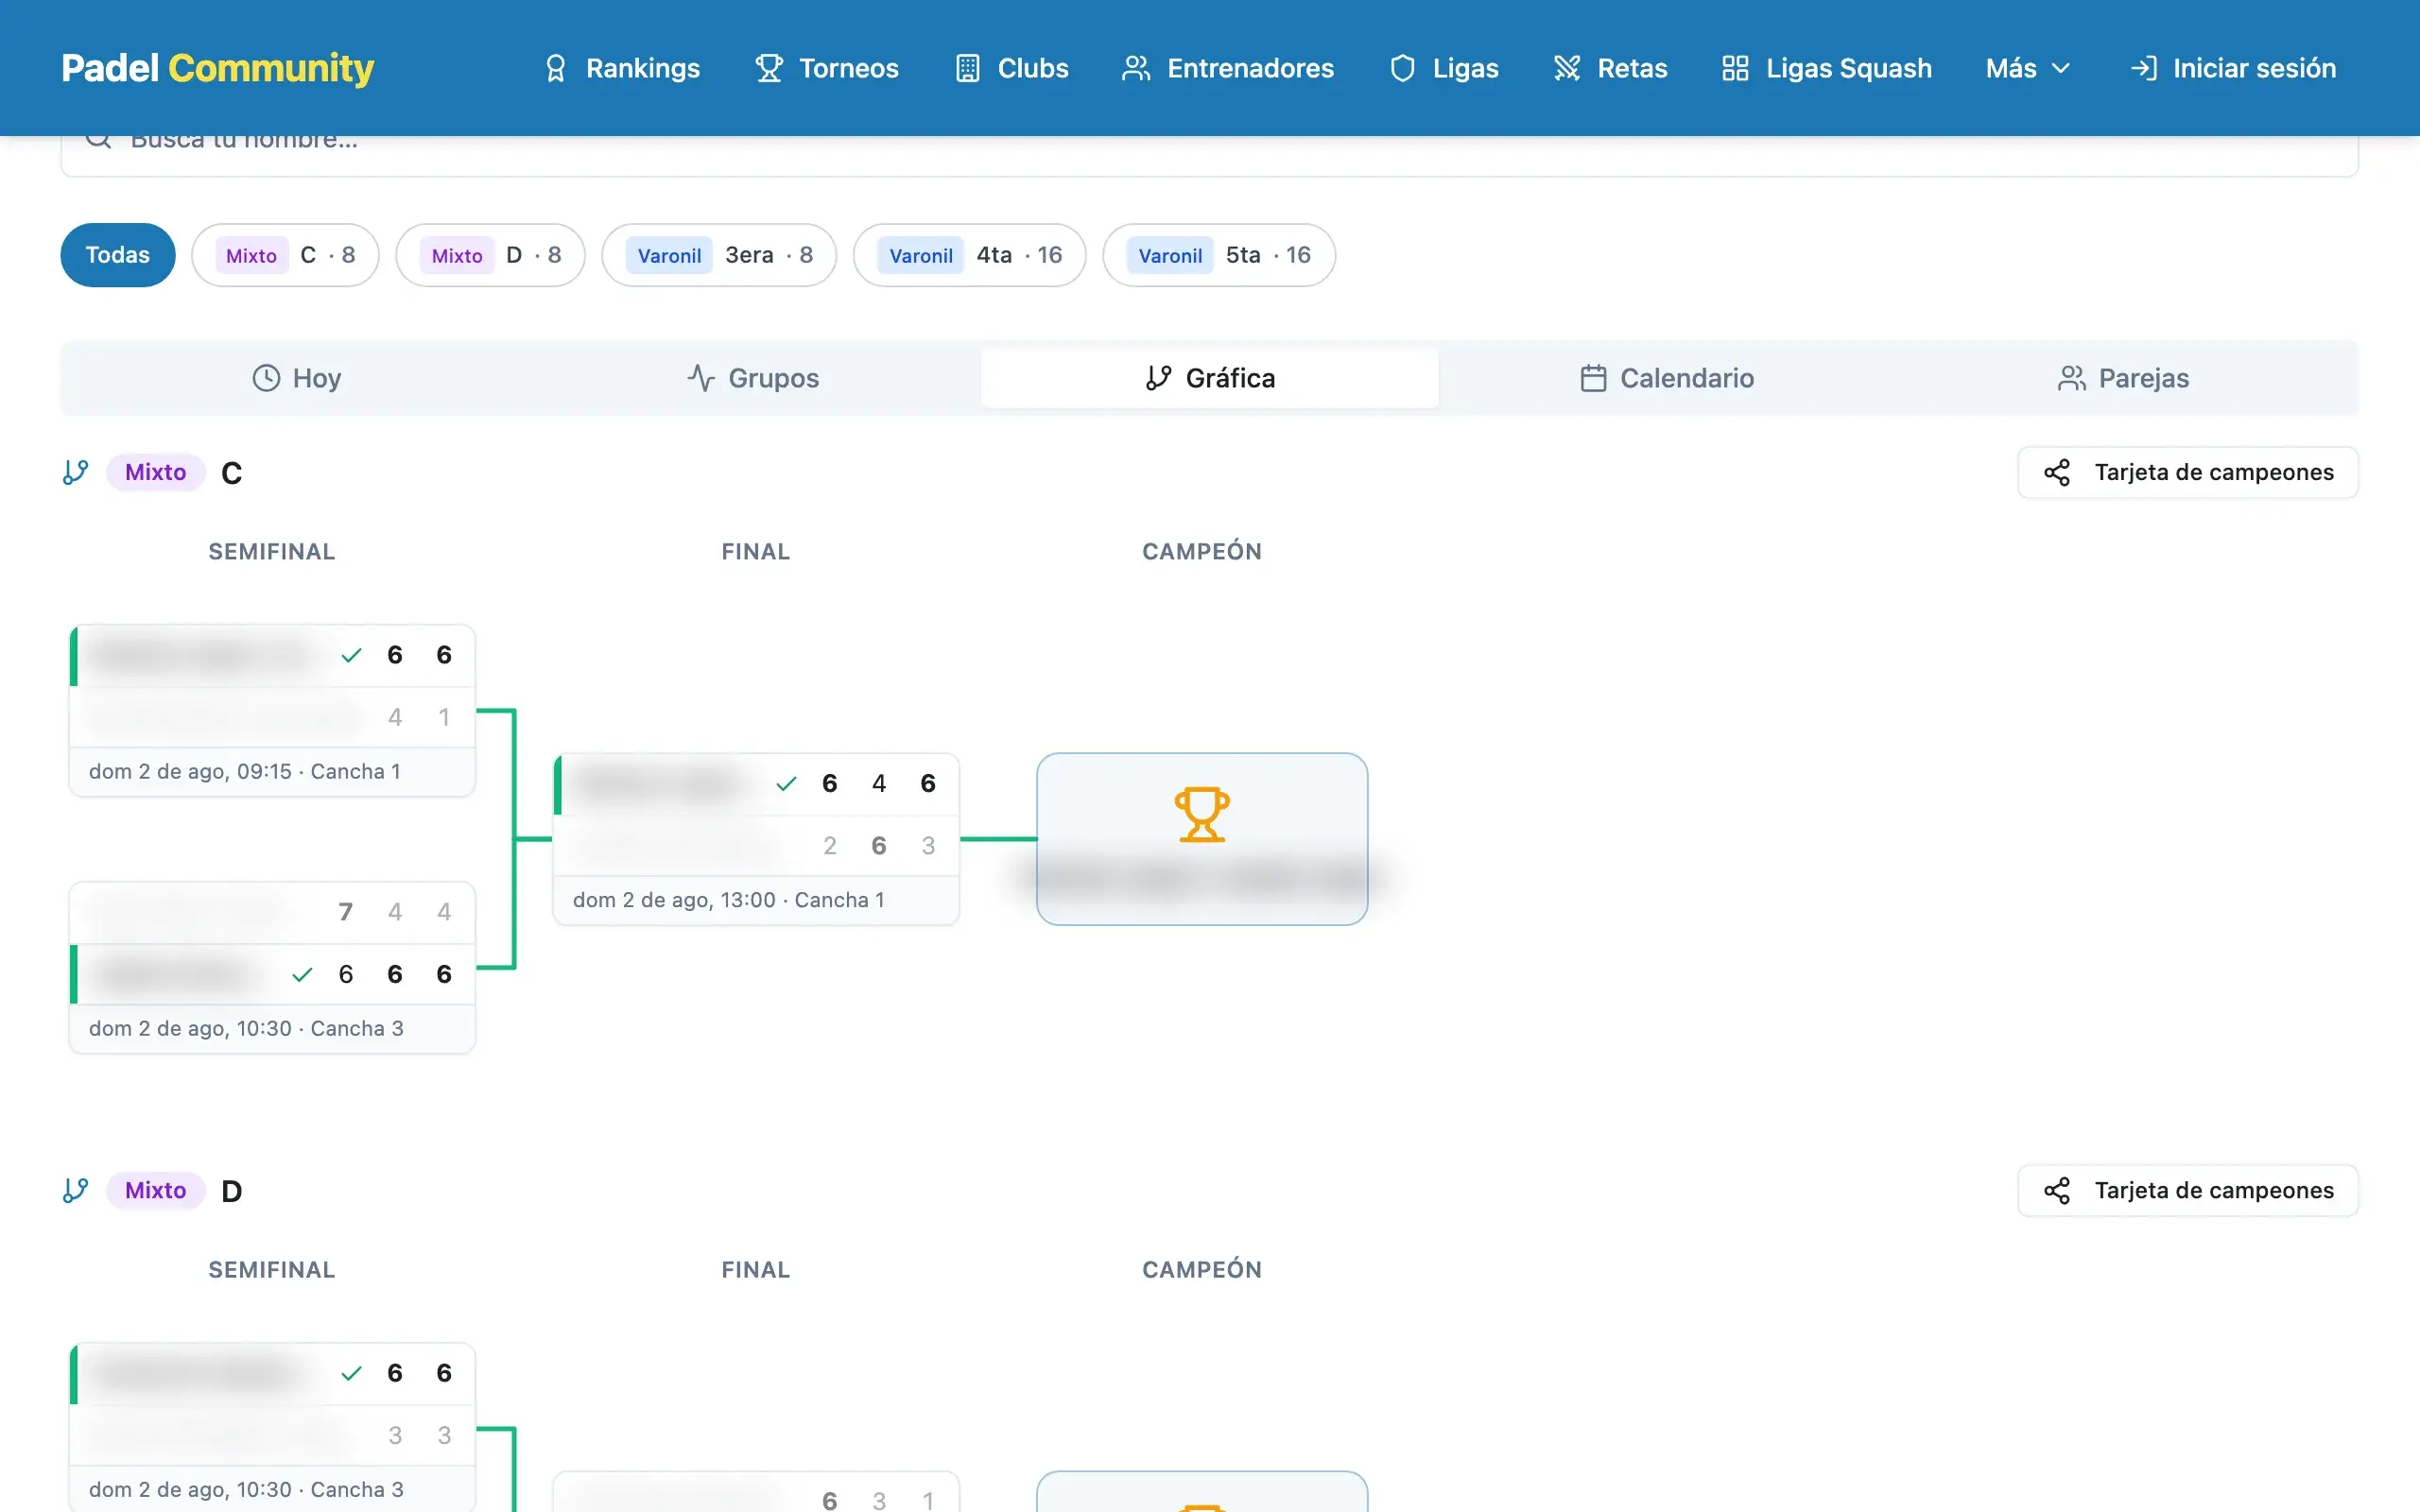This screenshot has width=2420, height=1512.
Task: Switch to the Hoy tab
Action: pos(296,378)
